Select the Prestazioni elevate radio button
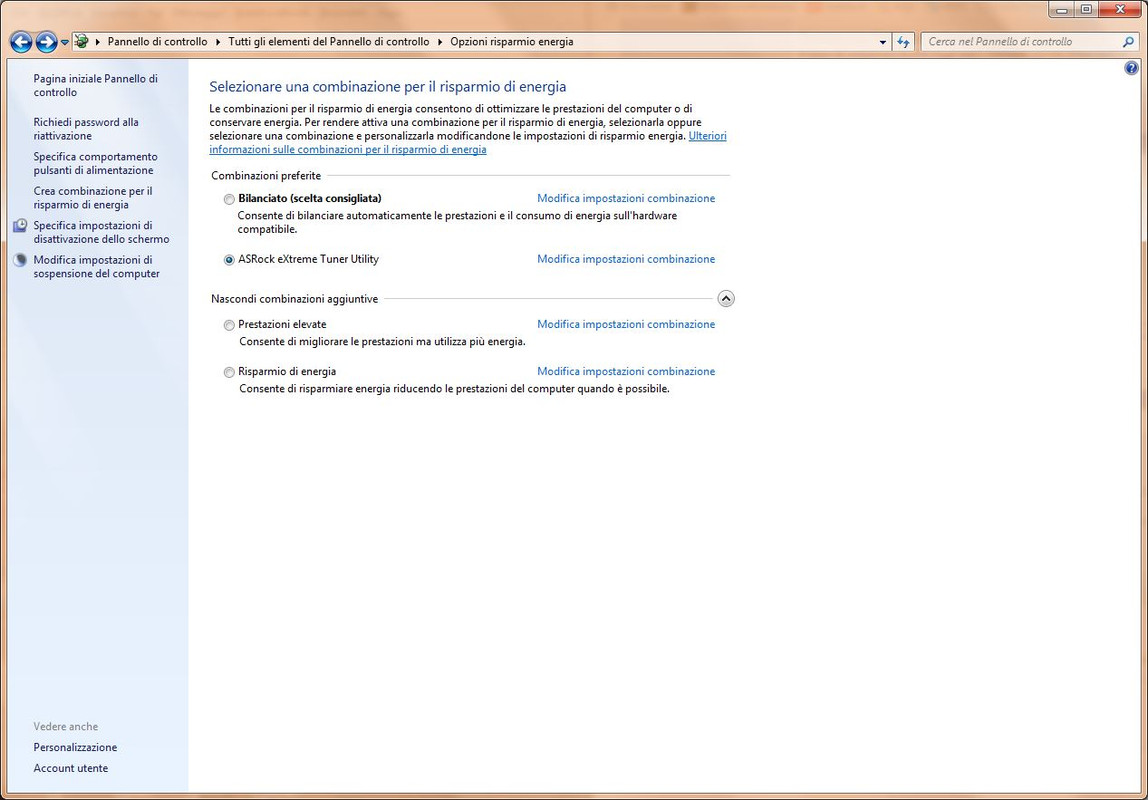The width and height of the screenshot is (1148, 800). [x=229, y=325]
